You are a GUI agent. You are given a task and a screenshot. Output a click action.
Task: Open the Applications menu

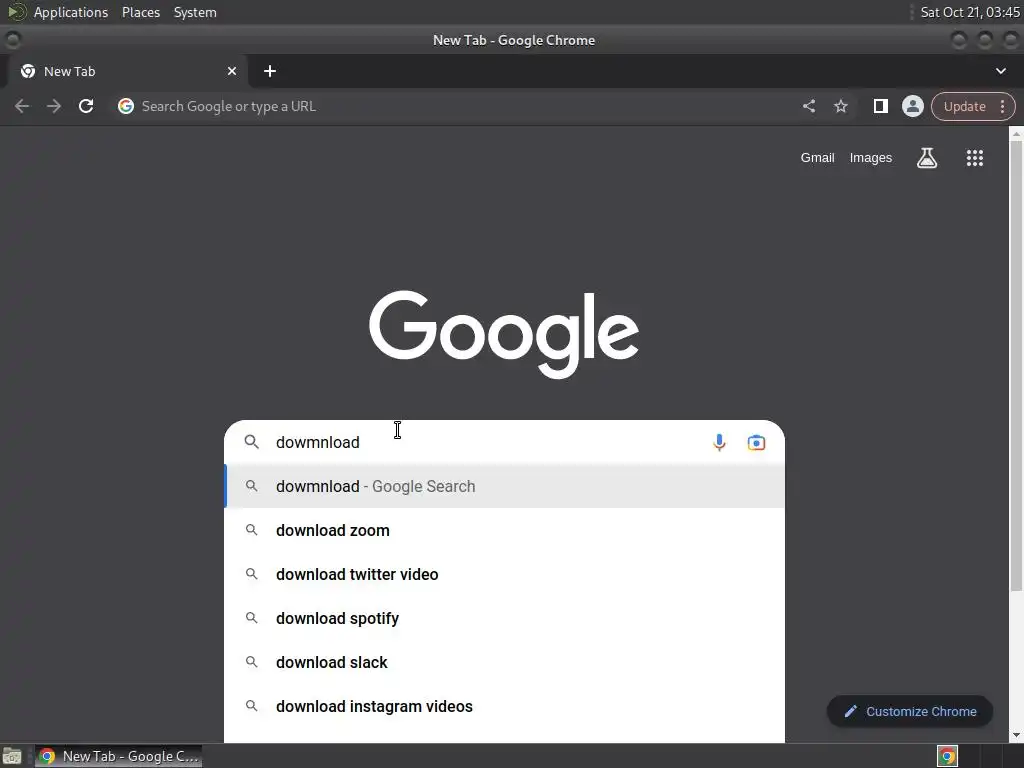coord(71,12)
